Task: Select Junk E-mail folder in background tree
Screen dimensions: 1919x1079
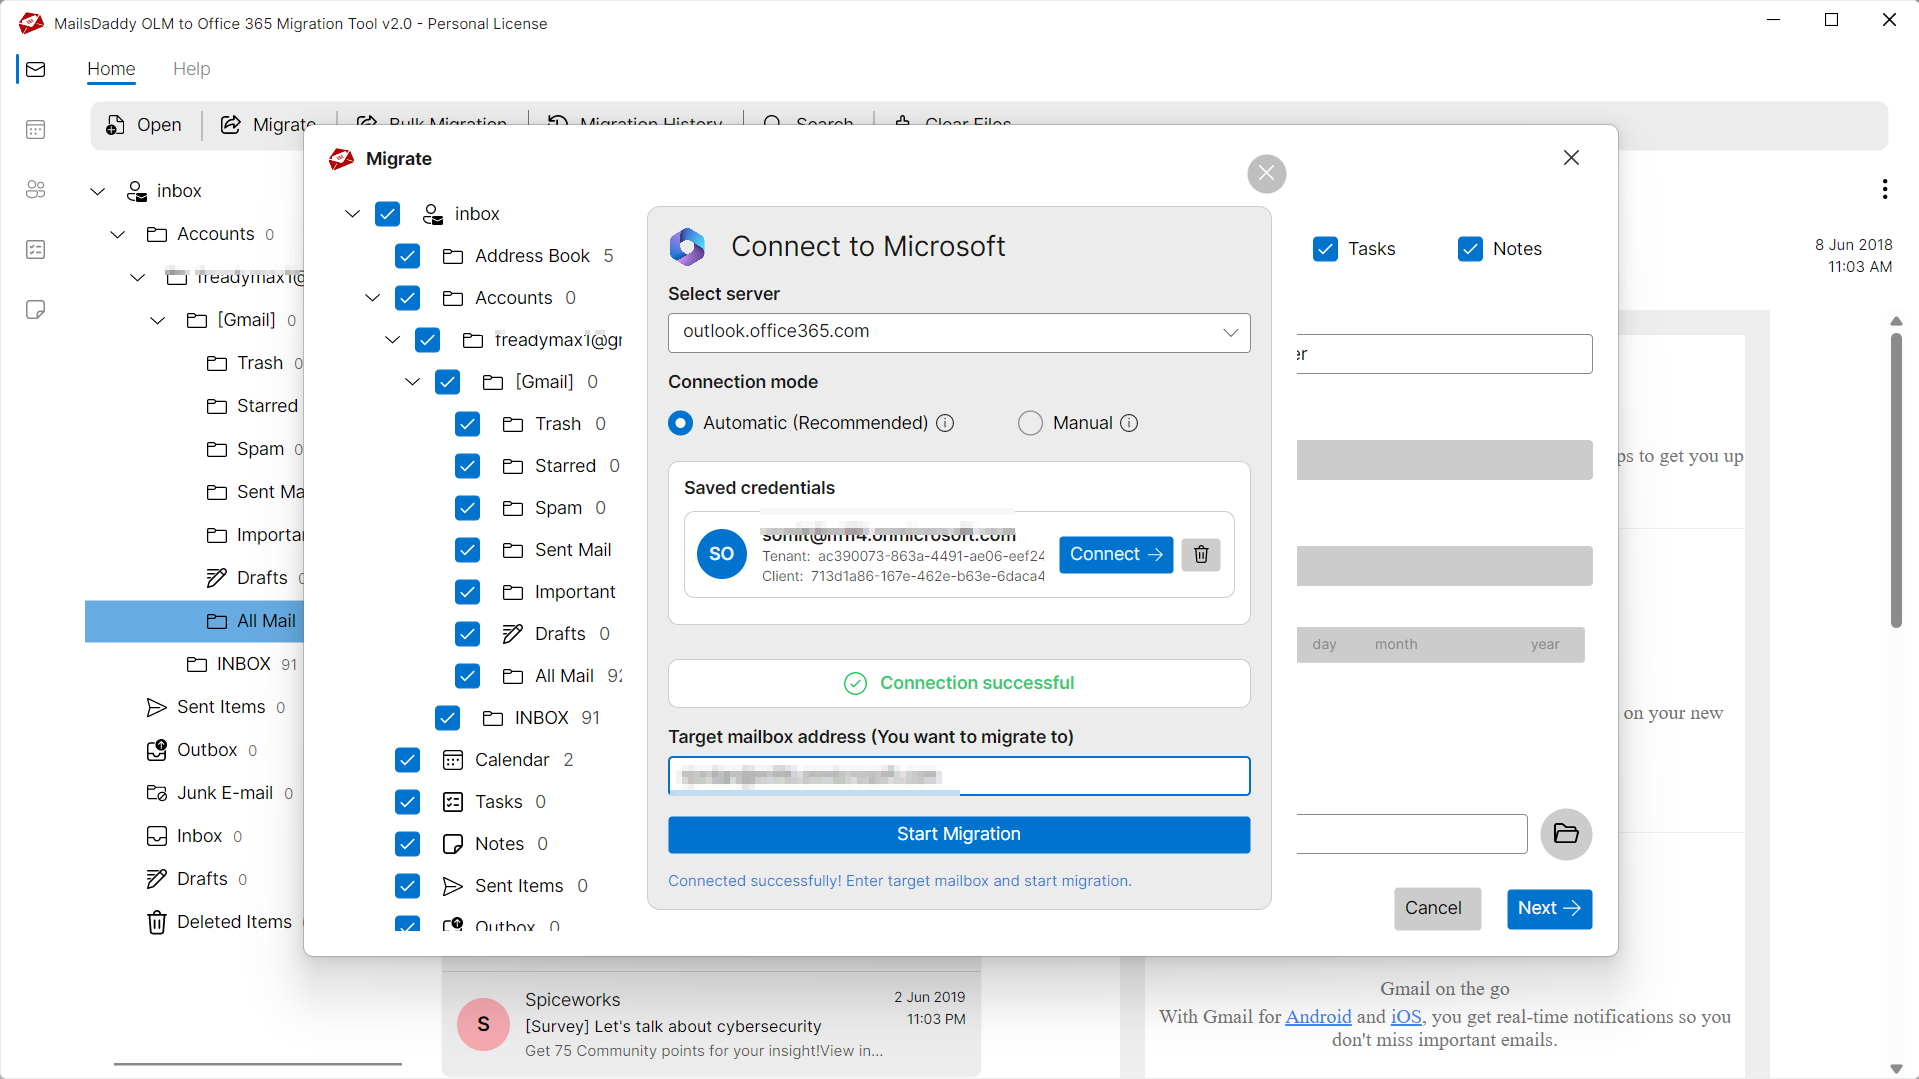Action: [x=225, y=793]
